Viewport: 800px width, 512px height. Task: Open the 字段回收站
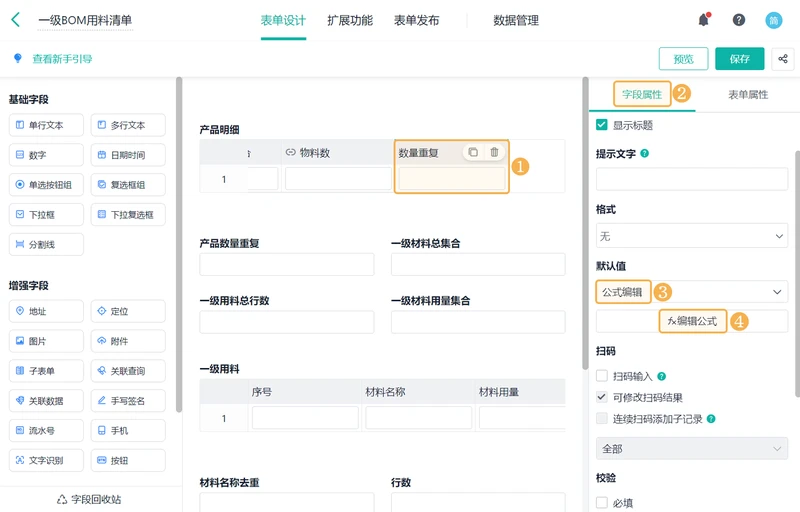point(89,499)
